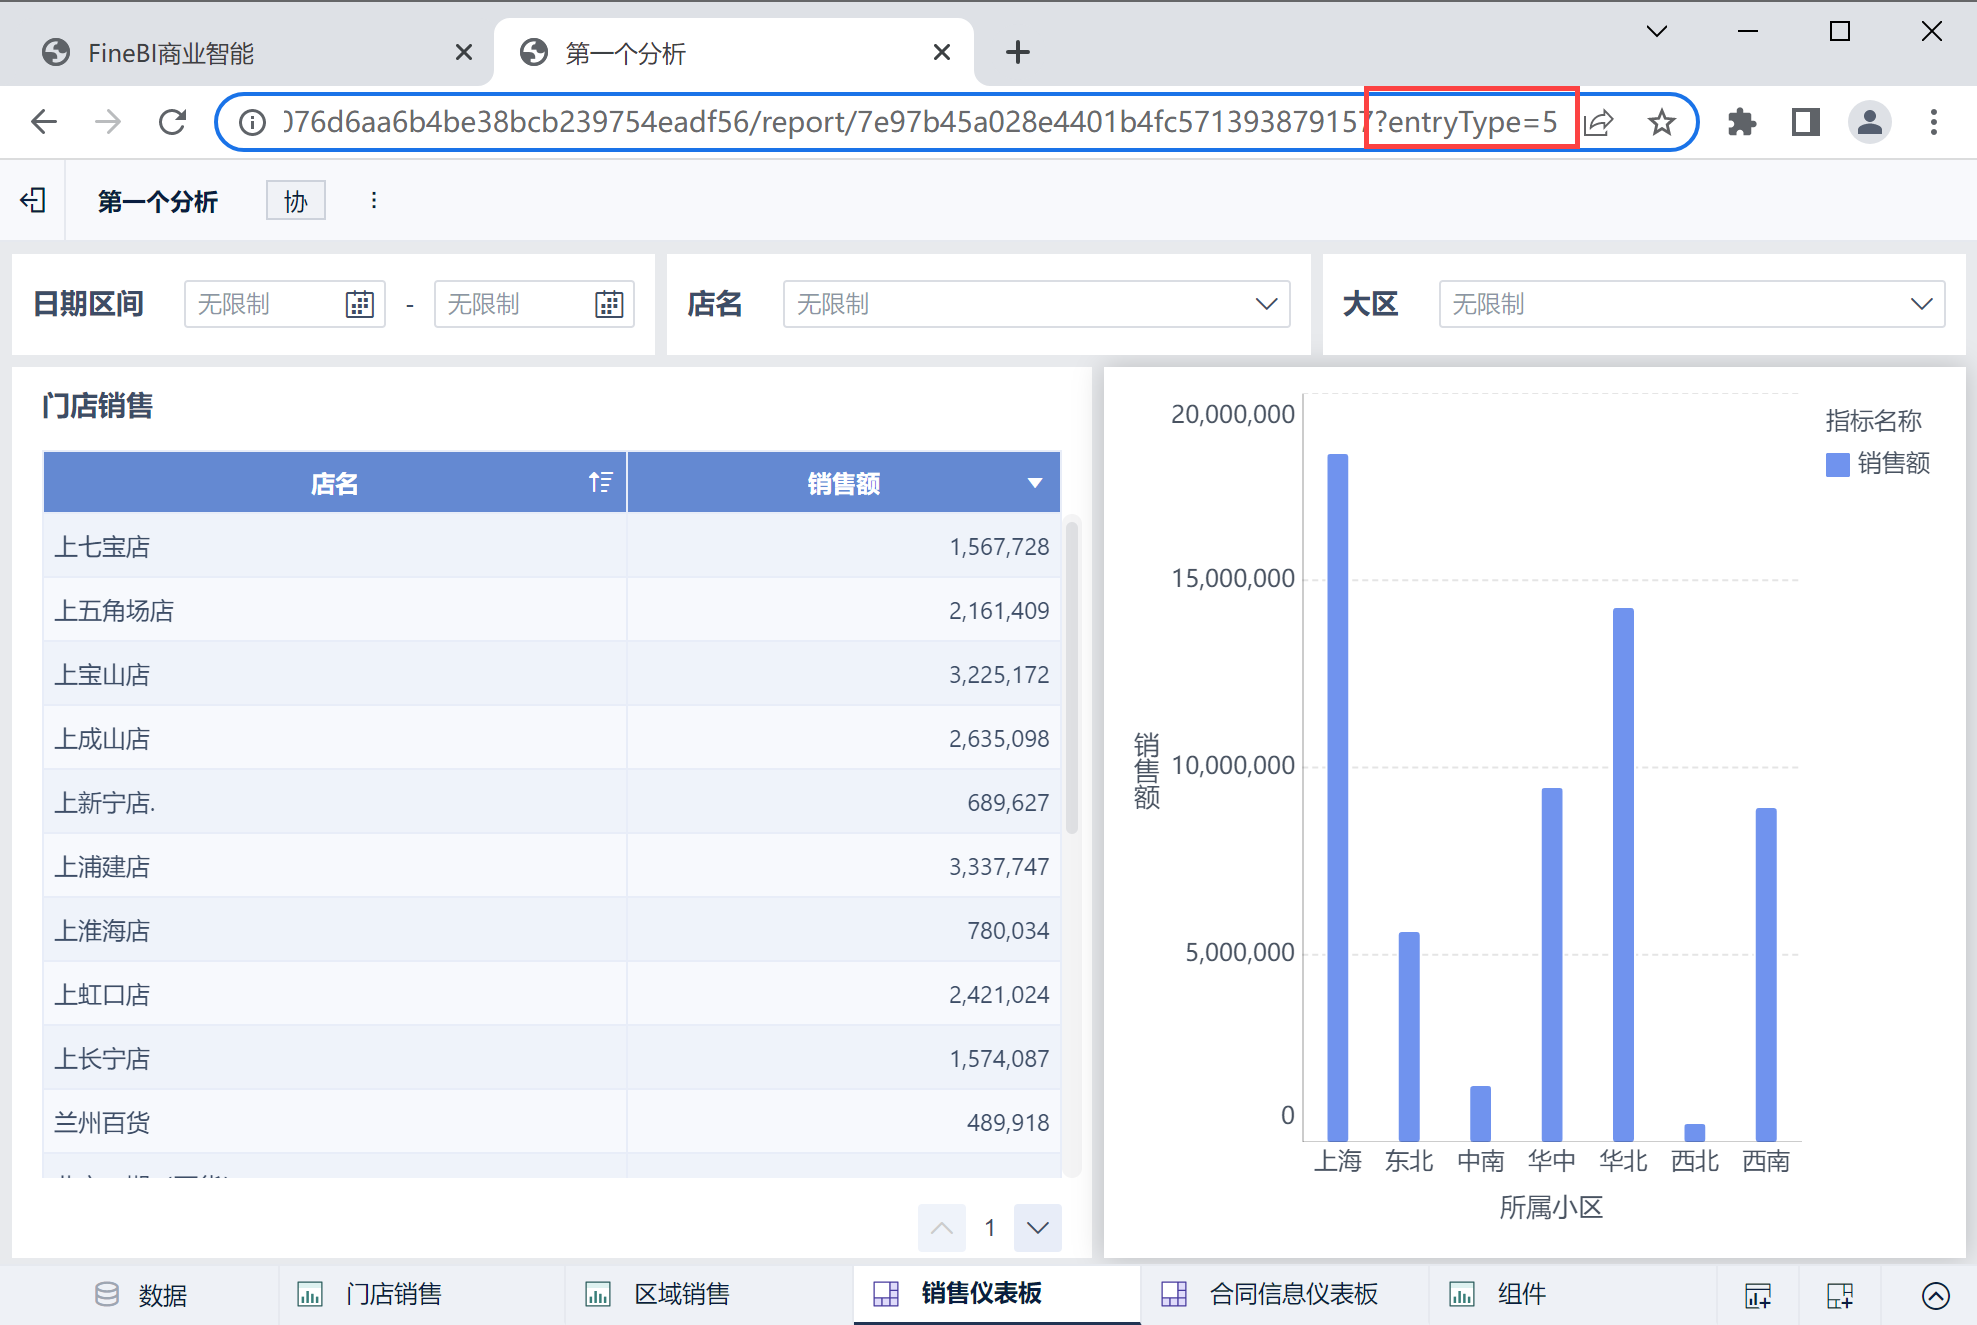1977x1325 pixels.
Task: Switch to FineBI商业智能 browser tab
Action: [170, 53]
